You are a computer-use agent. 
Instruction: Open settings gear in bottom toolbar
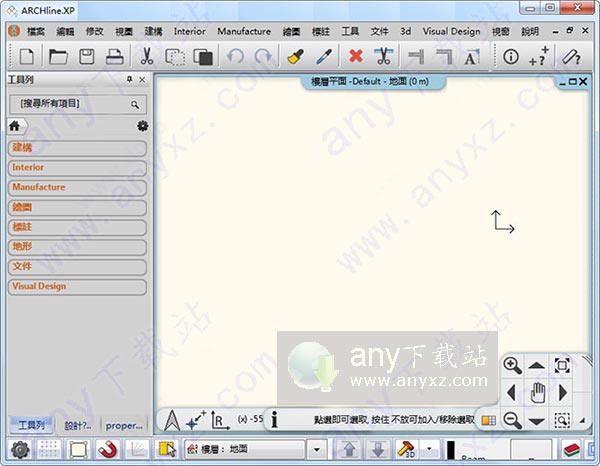[x=20, y=450]
